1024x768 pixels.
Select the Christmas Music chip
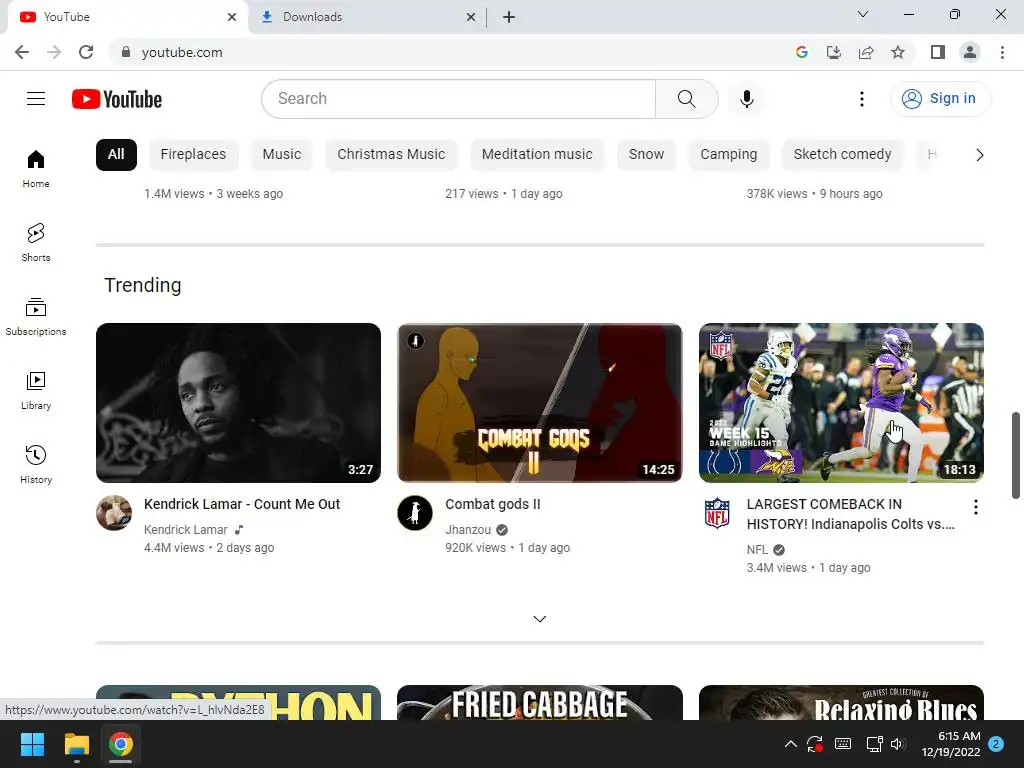click(x=391, y=154)
